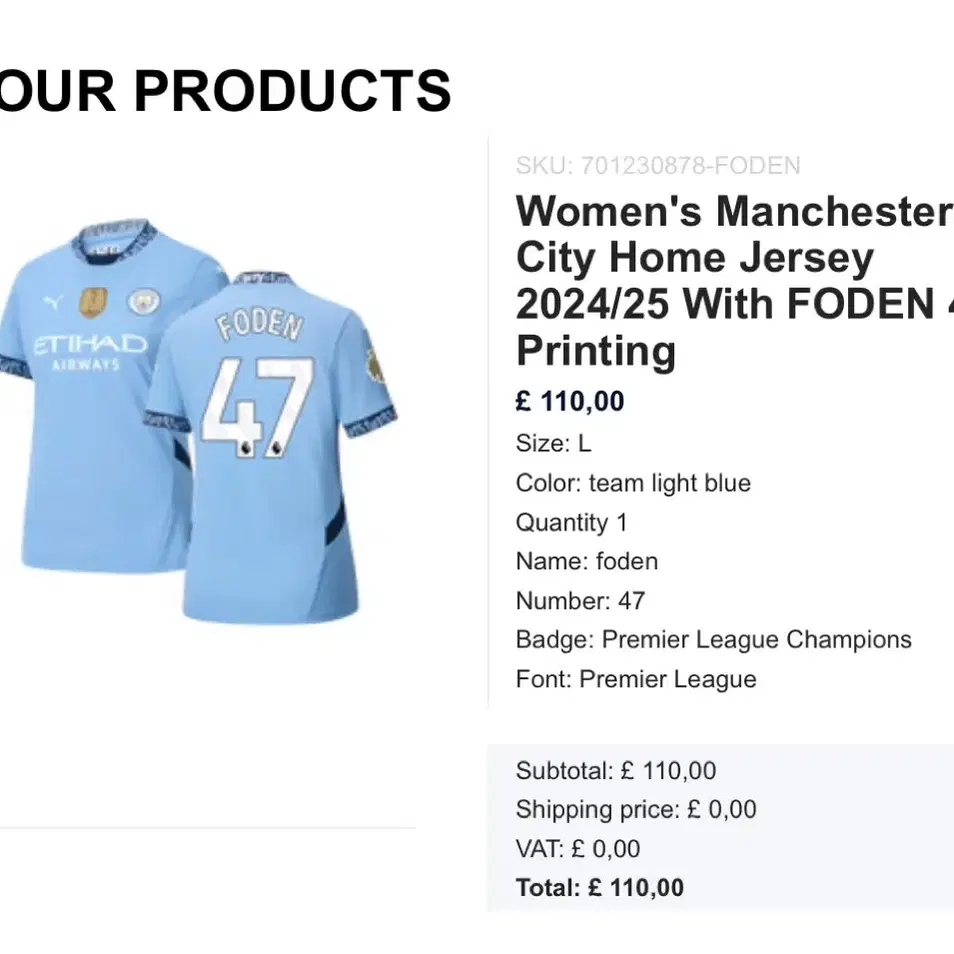The image size is (954, 954).
Task: Click the OUR PRODUCTS heading
Action: point(225,91)
